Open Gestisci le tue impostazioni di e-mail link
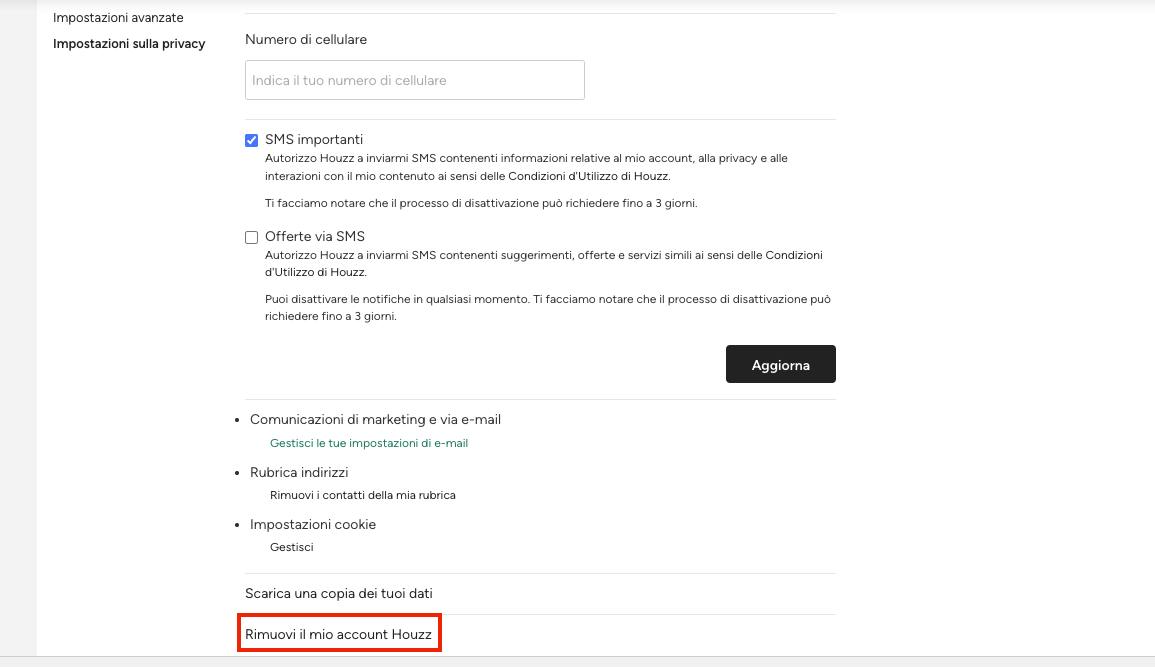The height and width of the screenshot is (667, 1155). [x=368, y=443]
